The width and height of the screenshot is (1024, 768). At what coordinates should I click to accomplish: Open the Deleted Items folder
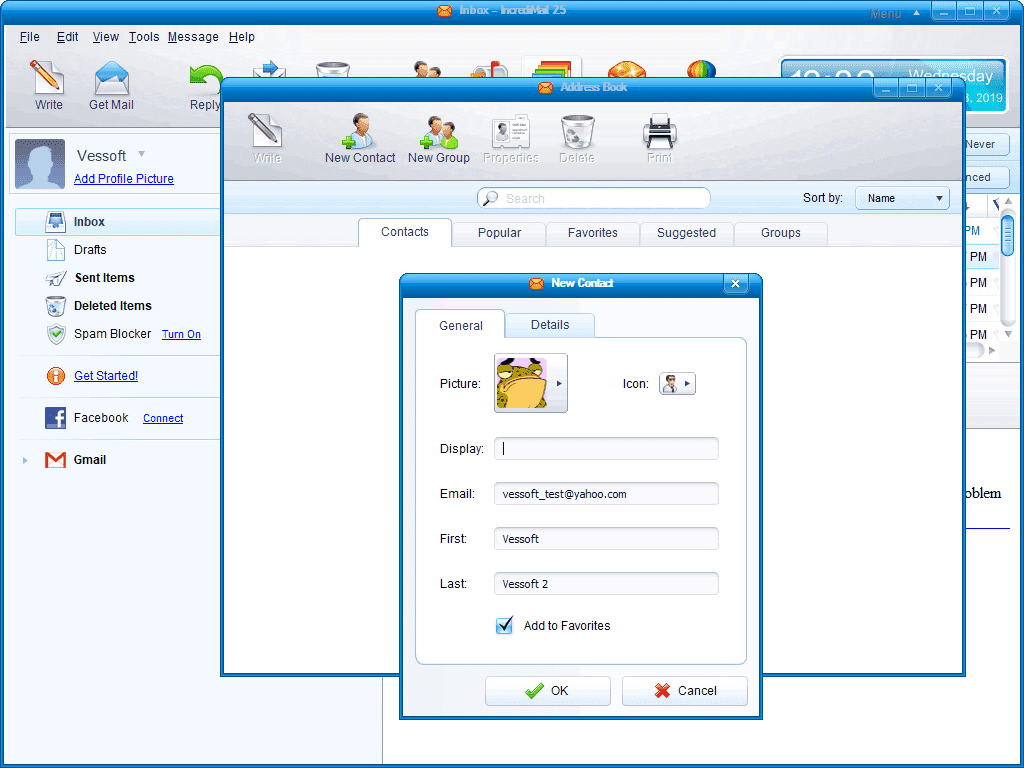[x=112, y=306]
